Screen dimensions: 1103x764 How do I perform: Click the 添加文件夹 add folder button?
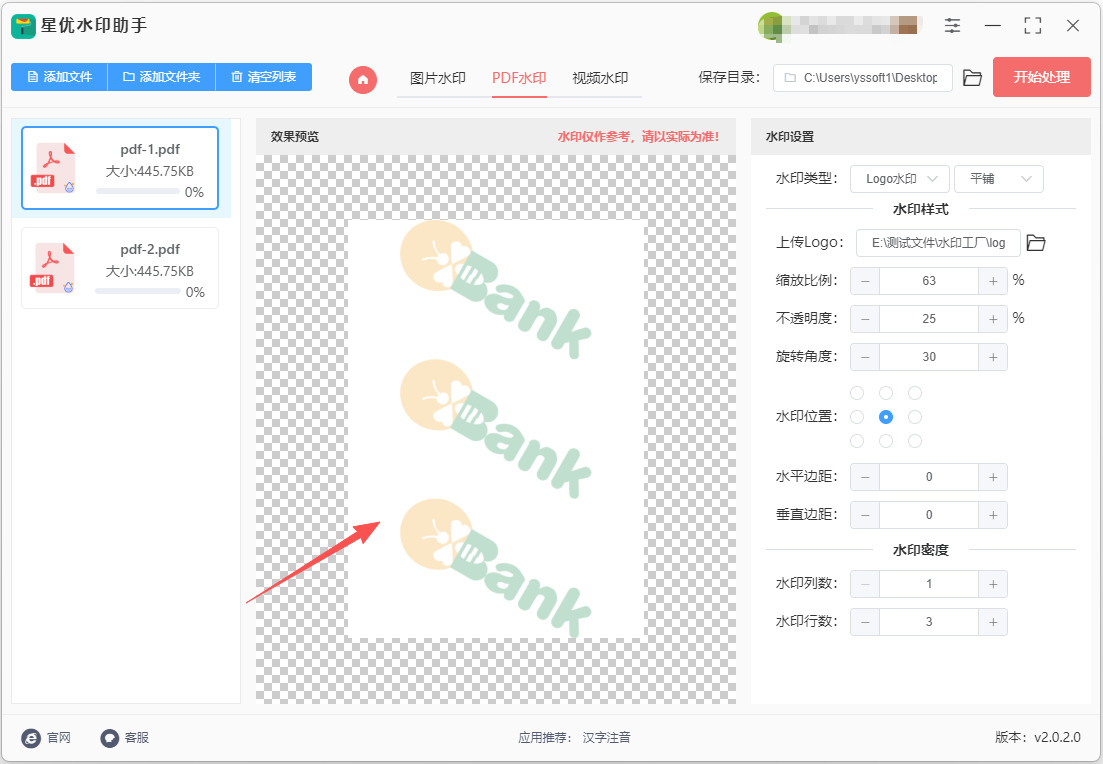click(x=162, y=77)
